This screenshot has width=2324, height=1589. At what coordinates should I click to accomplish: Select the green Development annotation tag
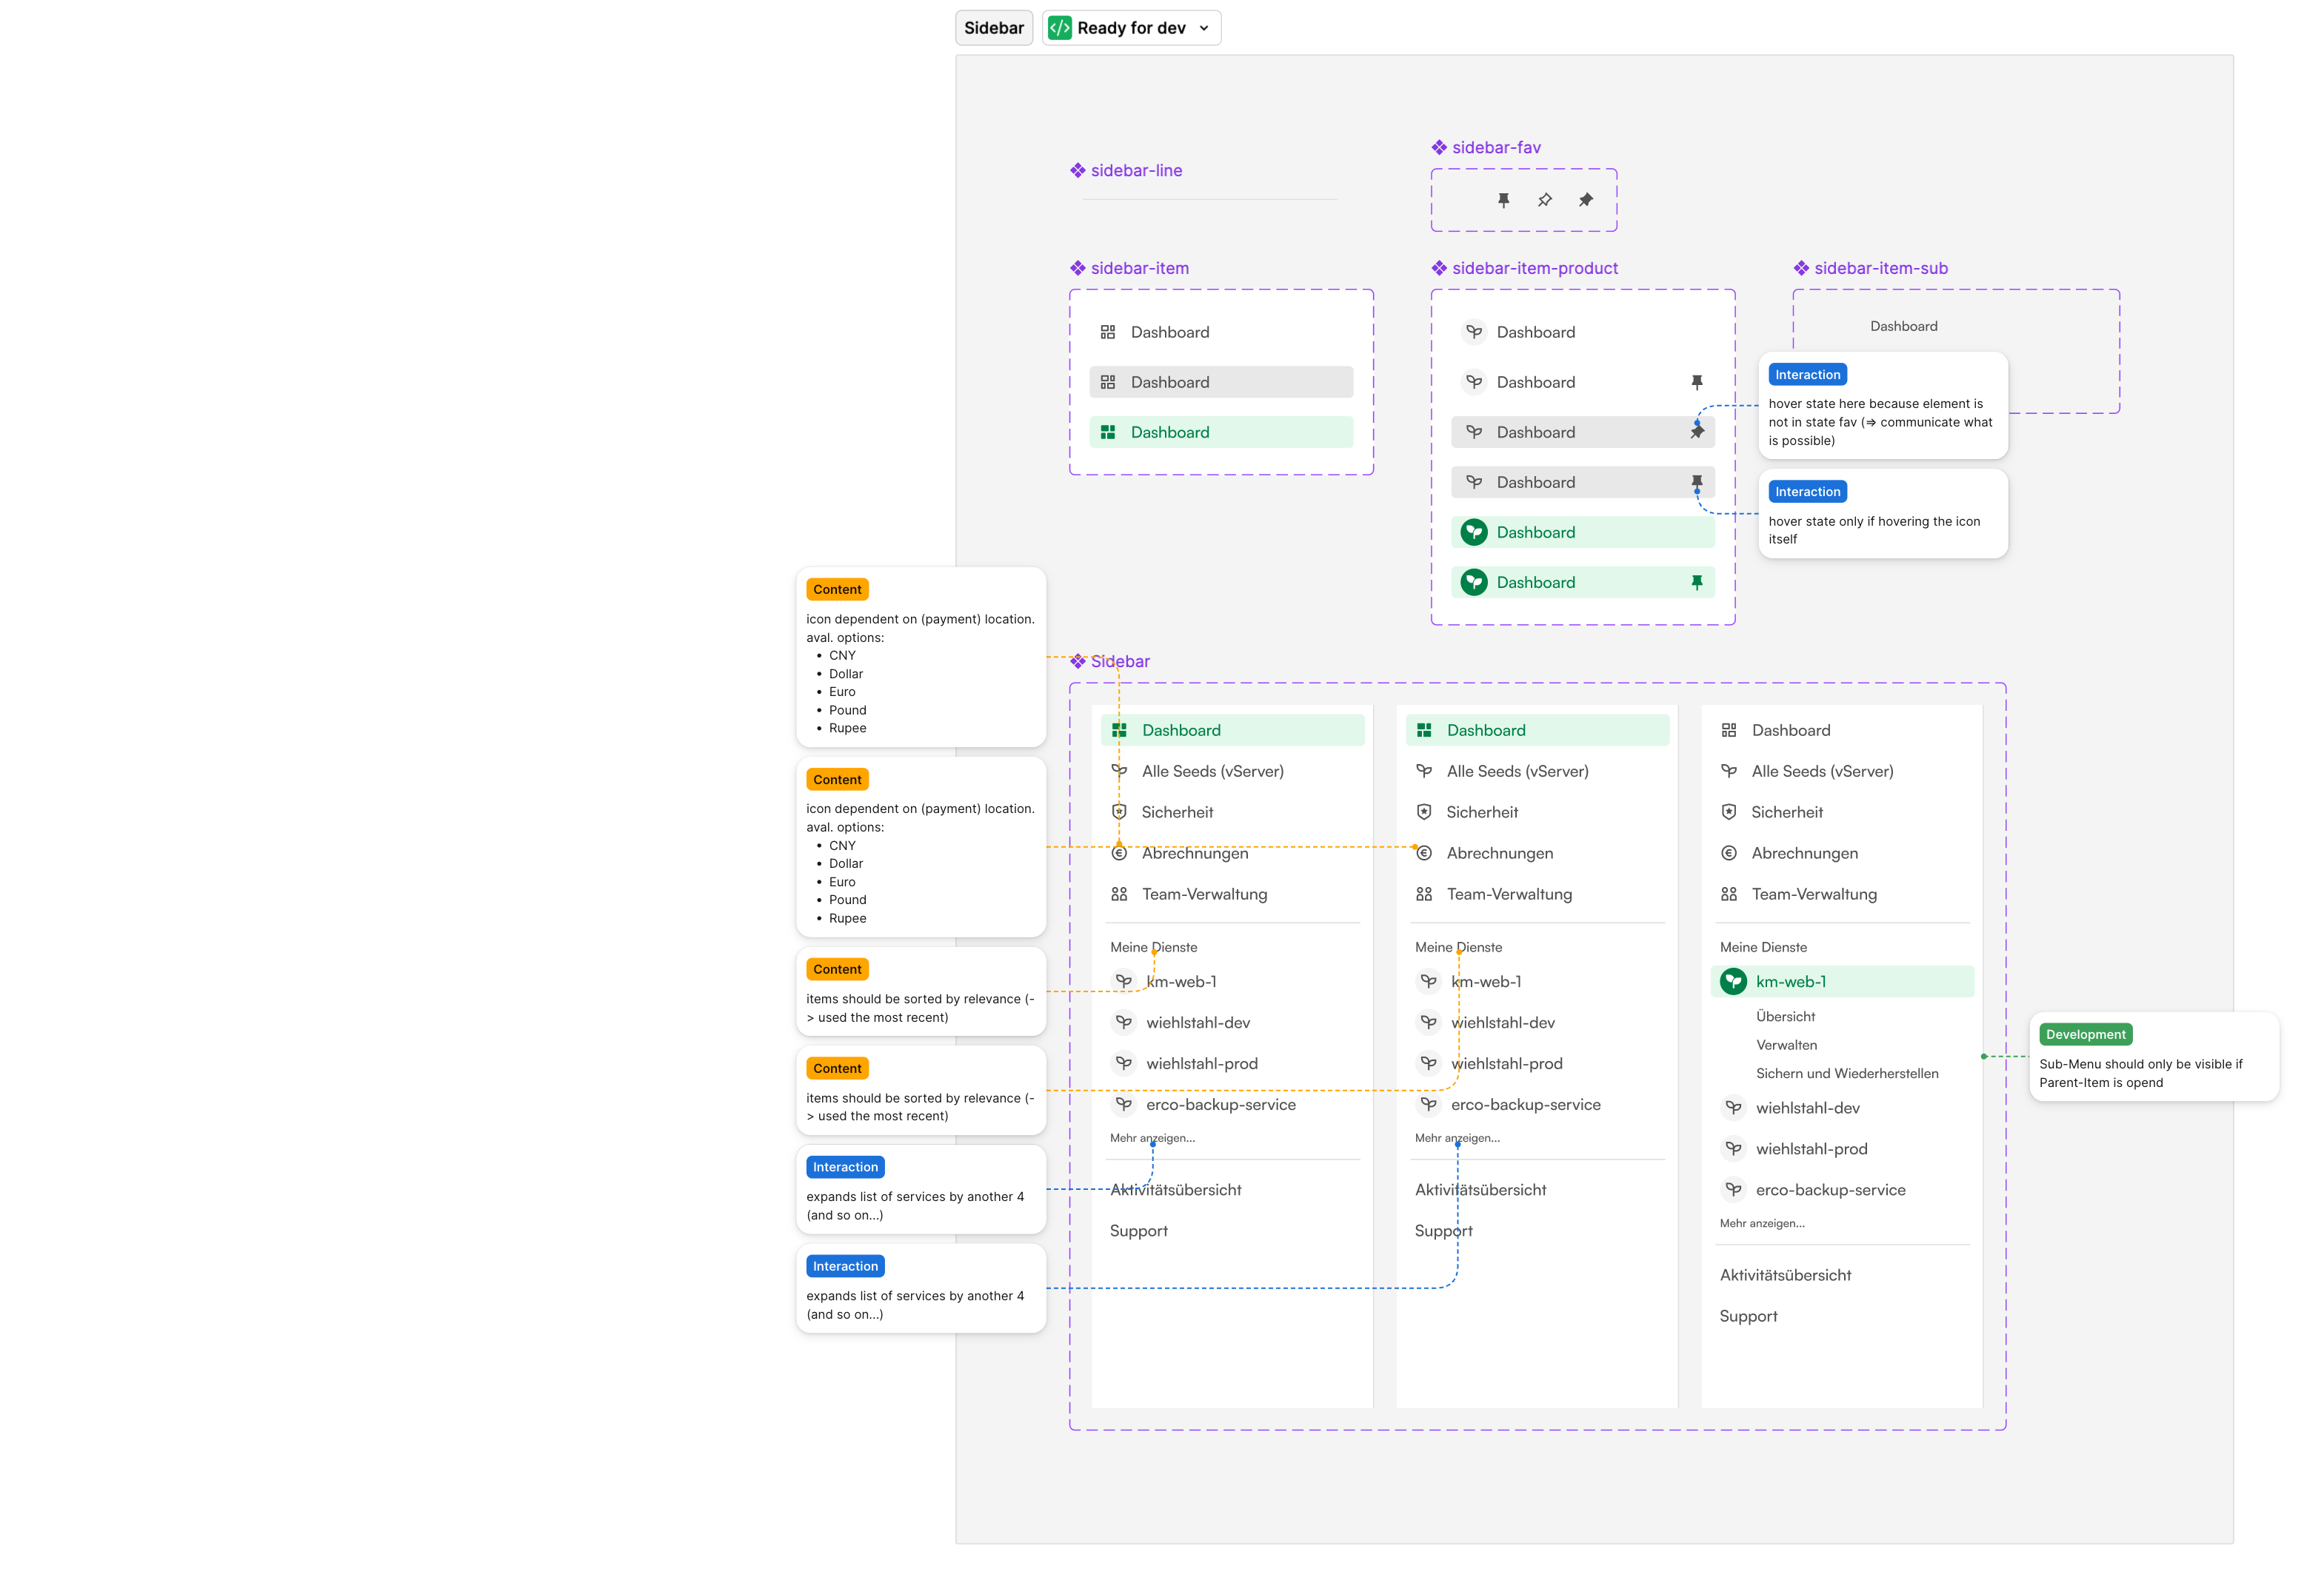pos(2085,1034)
